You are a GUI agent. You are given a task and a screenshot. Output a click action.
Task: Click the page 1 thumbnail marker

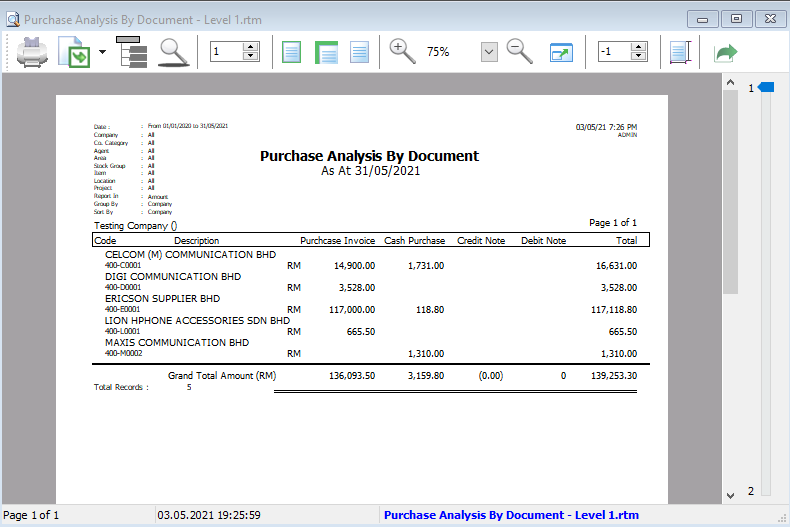click(x=765, y=89)
